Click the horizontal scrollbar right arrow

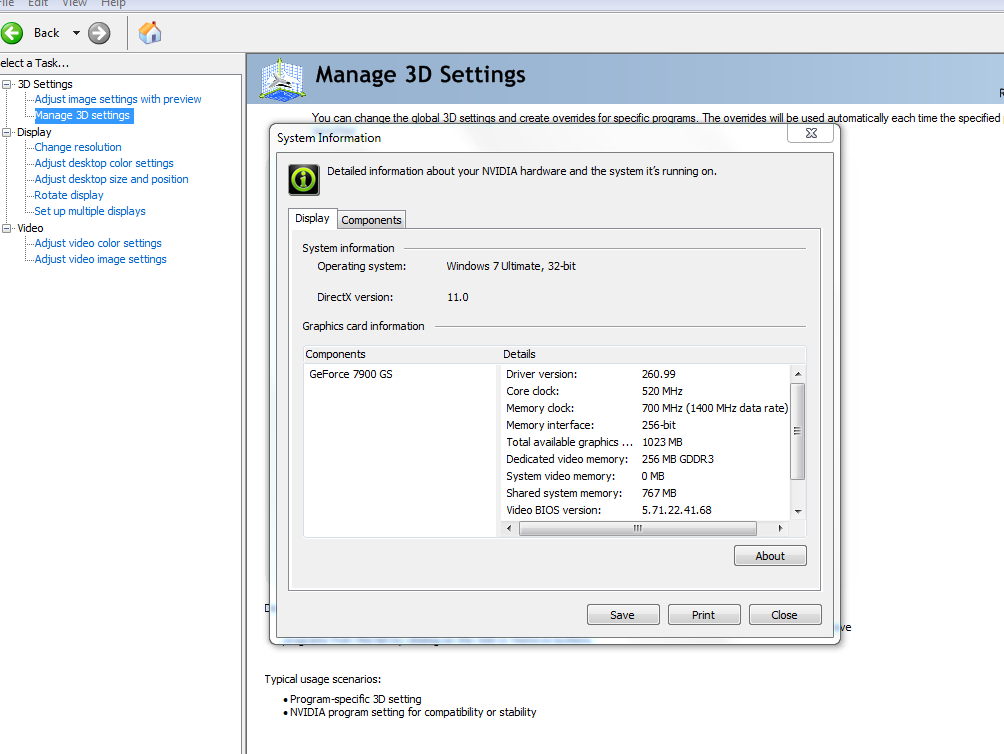pos(780,529)
